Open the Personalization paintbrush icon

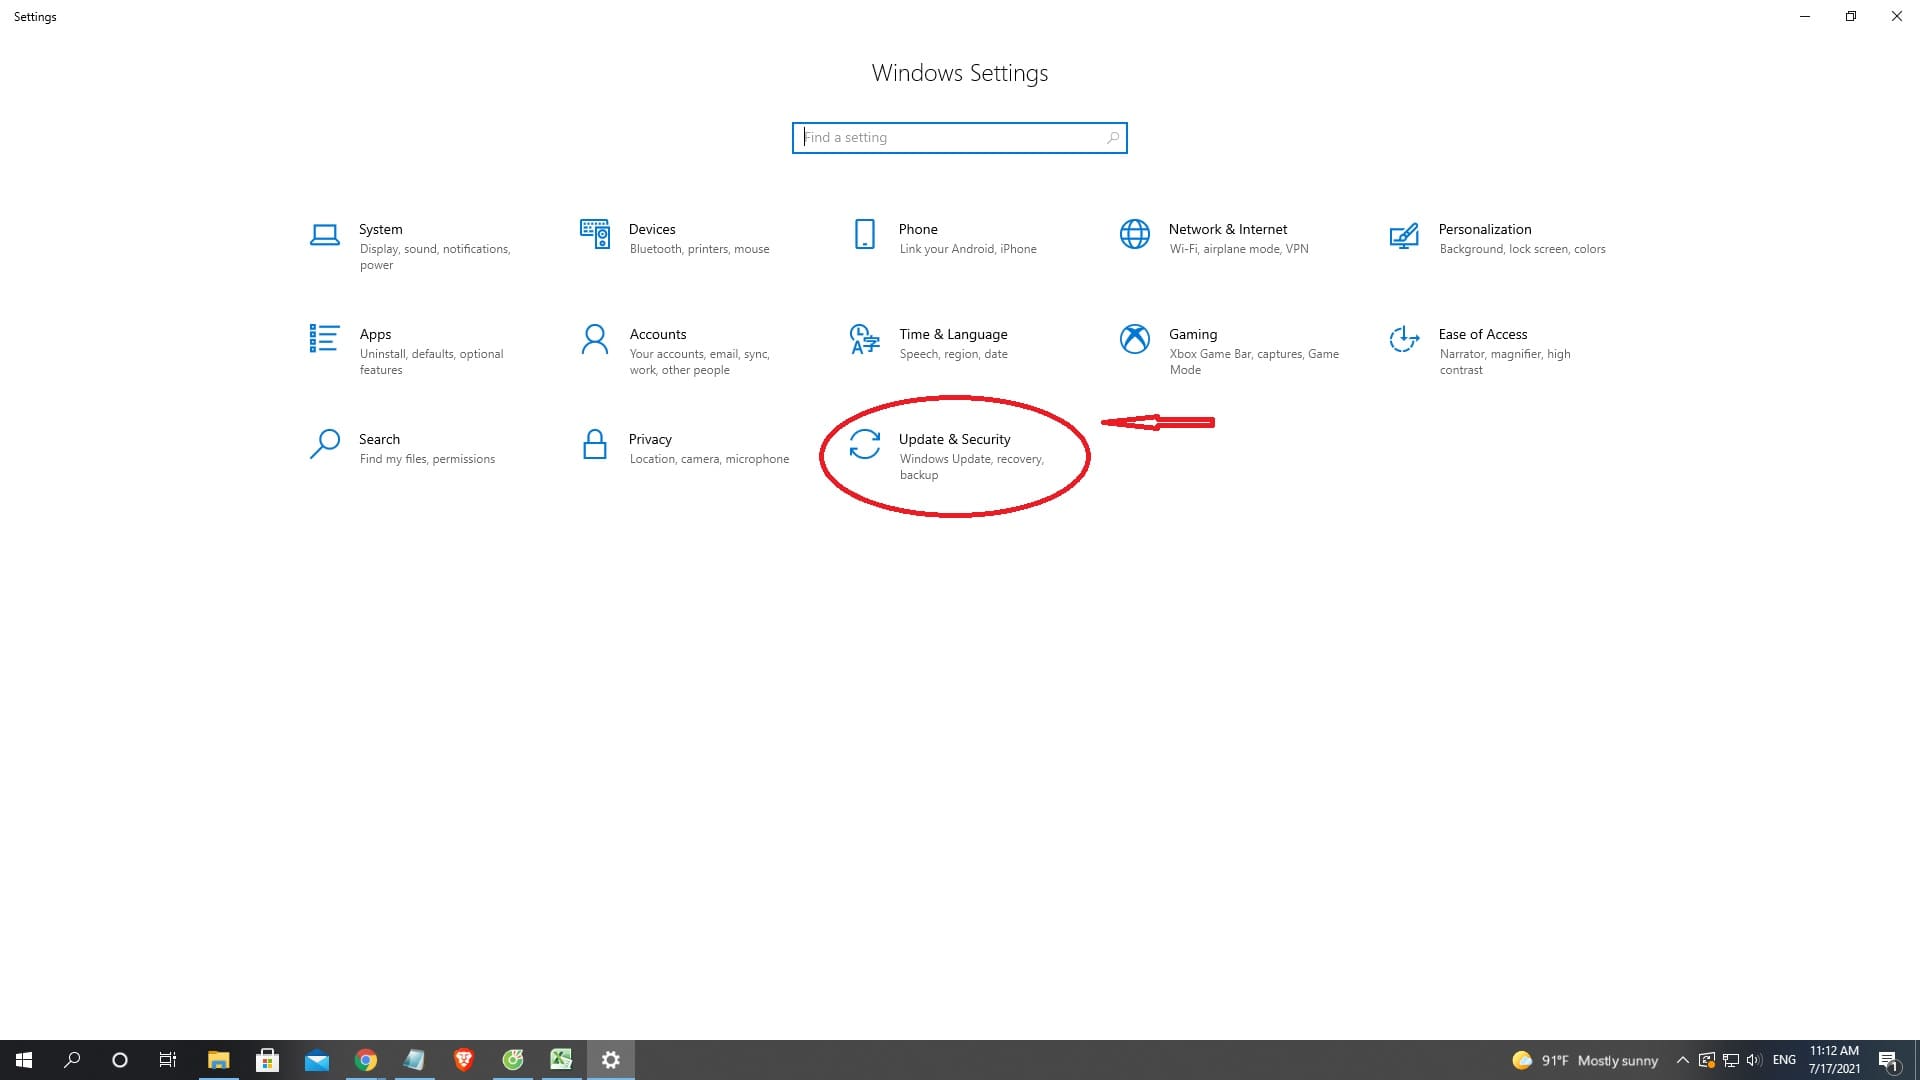point(1404,235)
